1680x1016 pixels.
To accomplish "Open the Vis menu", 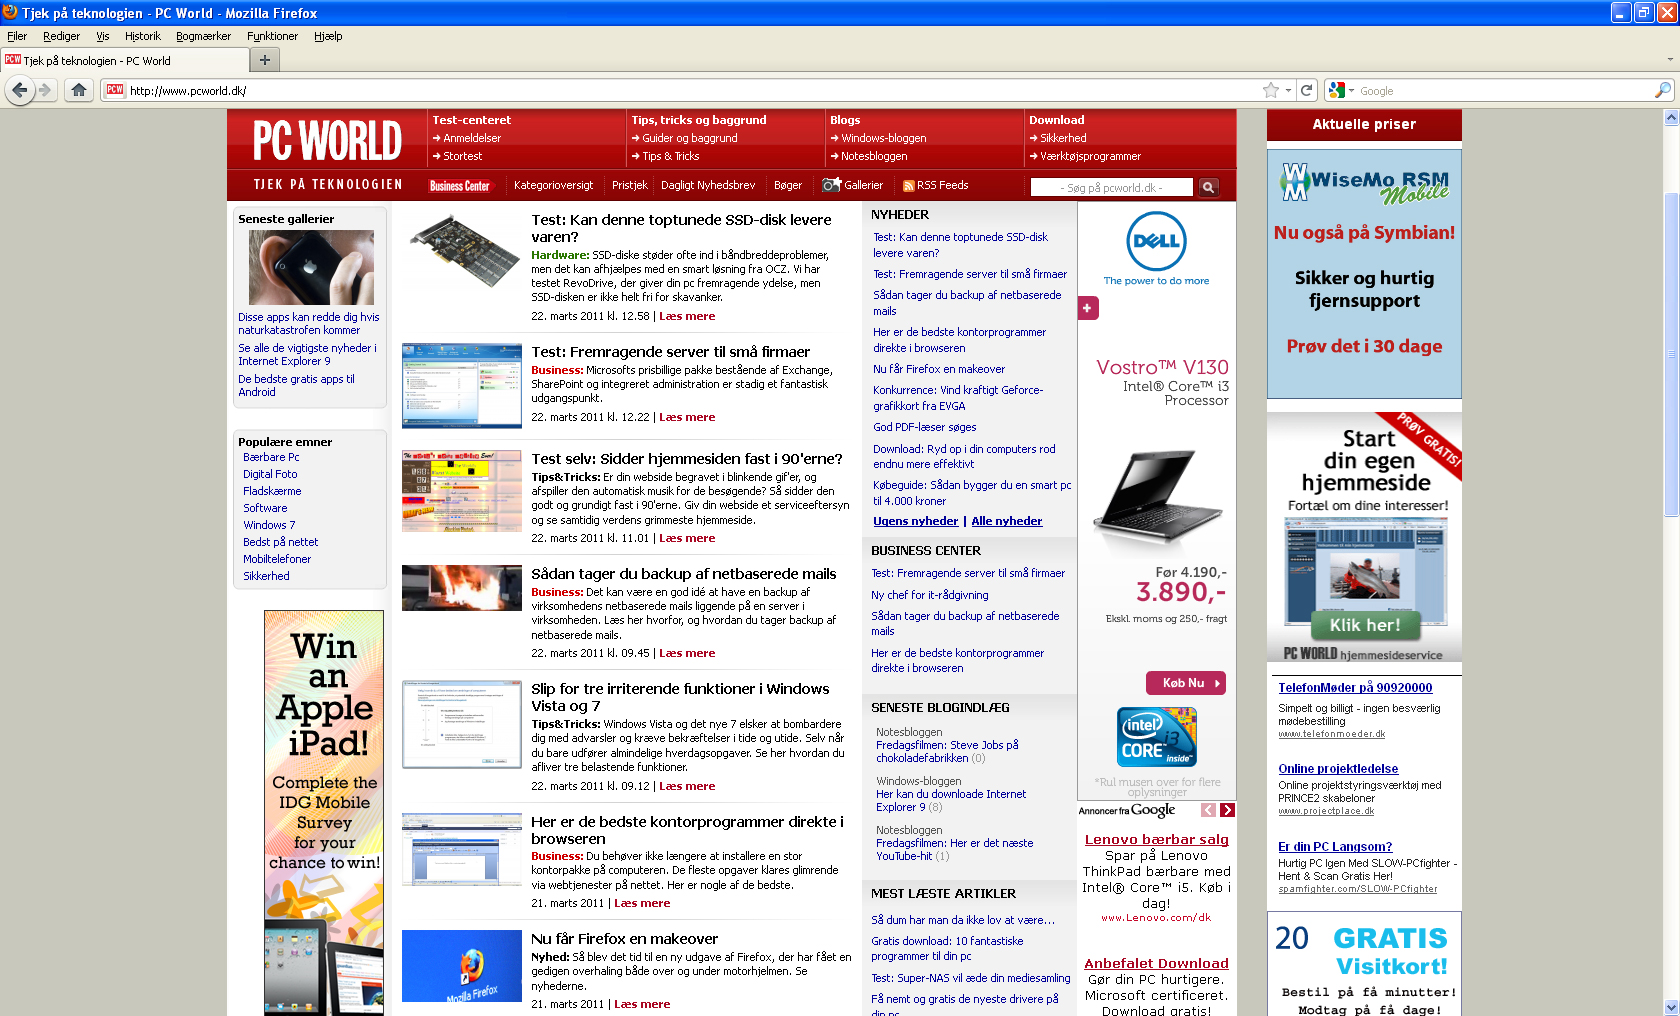I will 103,36.
